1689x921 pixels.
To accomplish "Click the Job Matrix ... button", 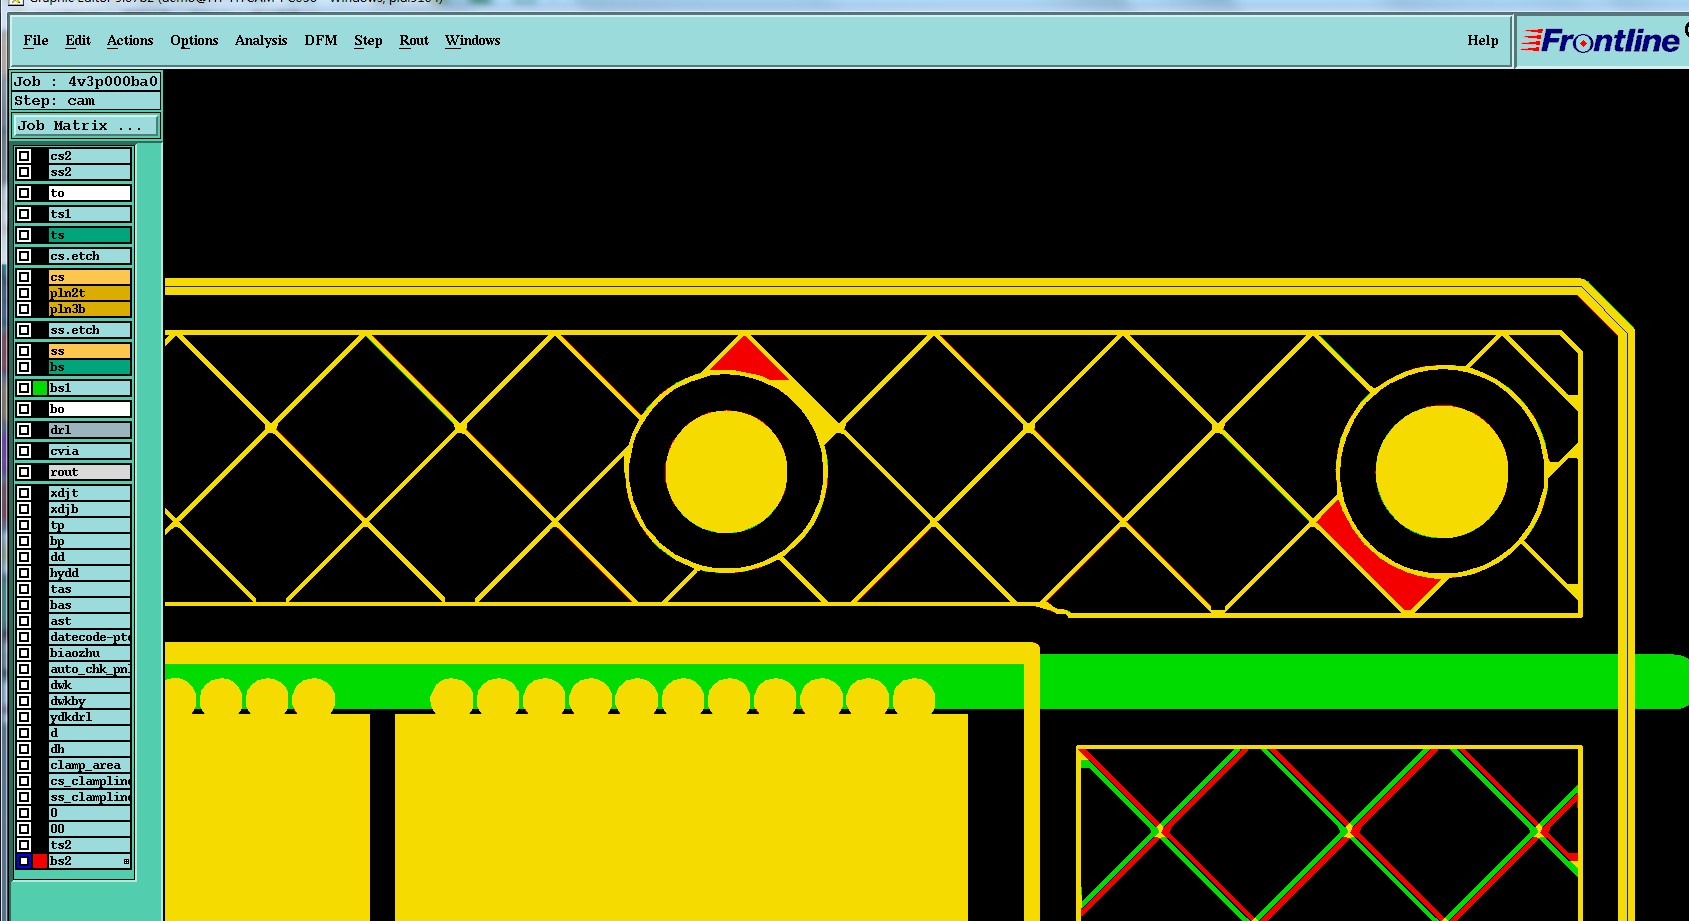I will 85,126.
